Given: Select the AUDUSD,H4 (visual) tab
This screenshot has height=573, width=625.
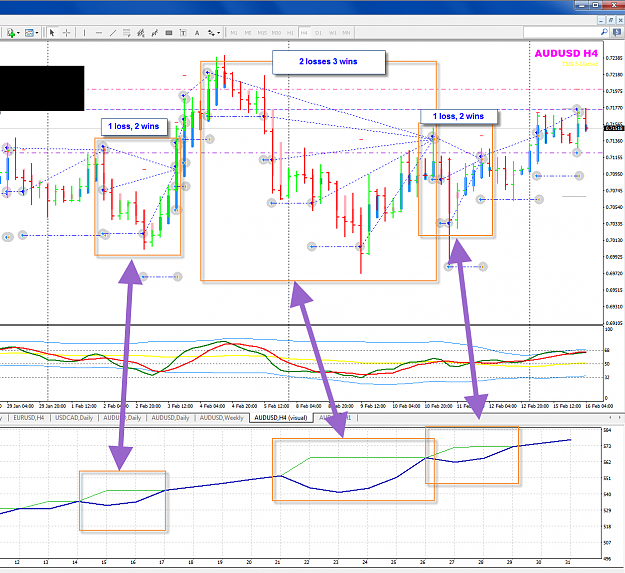Looking at the screenshot, I should [x=281, y=418].
